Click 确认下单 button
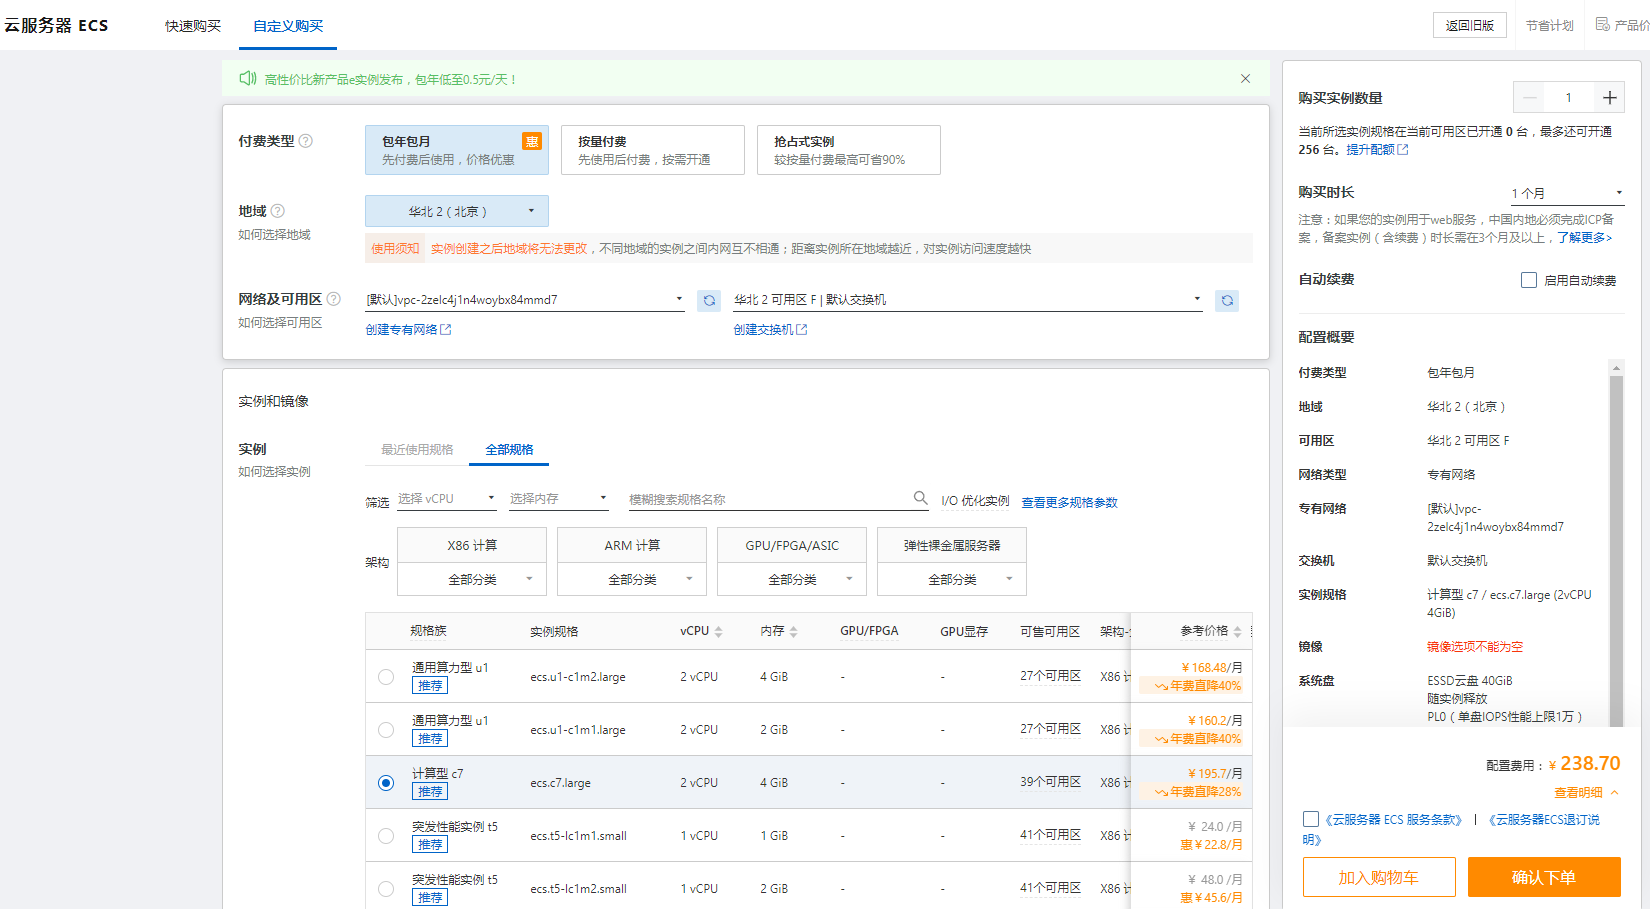This screenshot has width=1650, height=909. (x=1544, y=877)
